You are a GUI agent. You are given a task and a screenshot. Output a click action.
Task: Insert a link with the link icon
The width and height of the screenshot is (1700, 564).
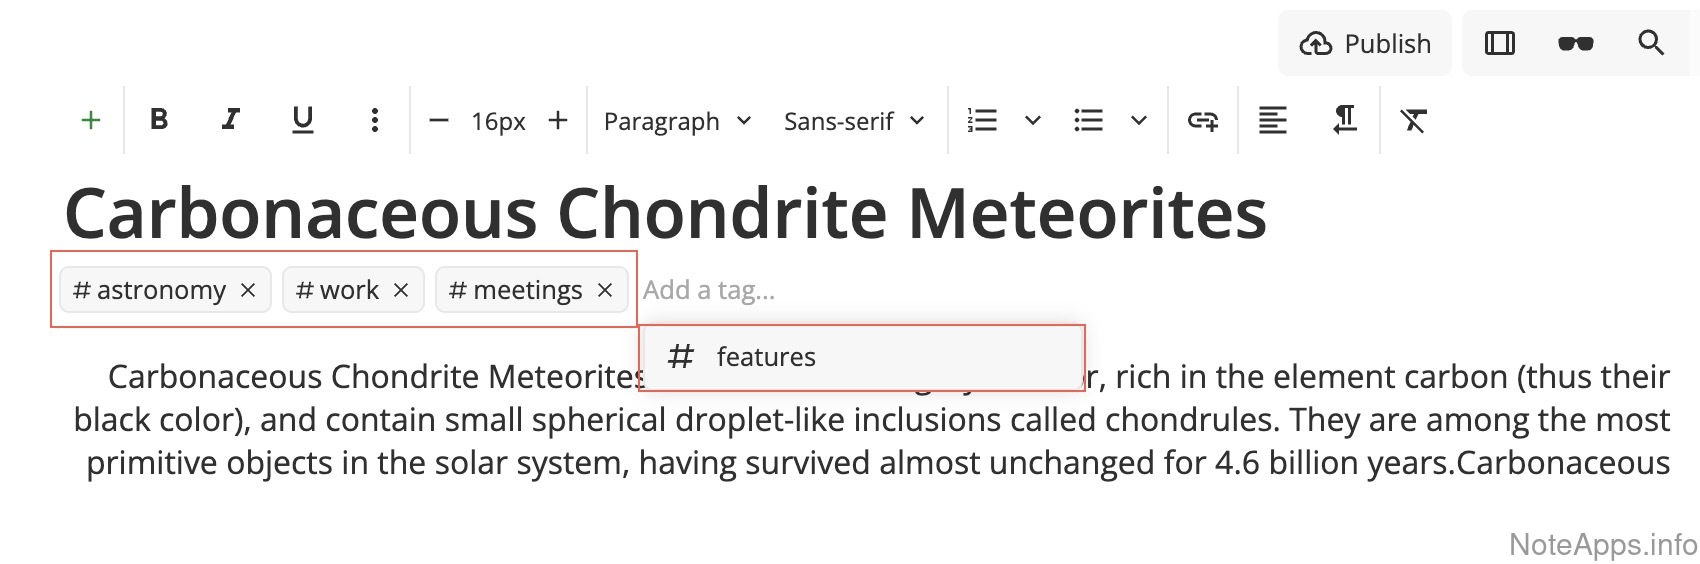(1202, 121)
